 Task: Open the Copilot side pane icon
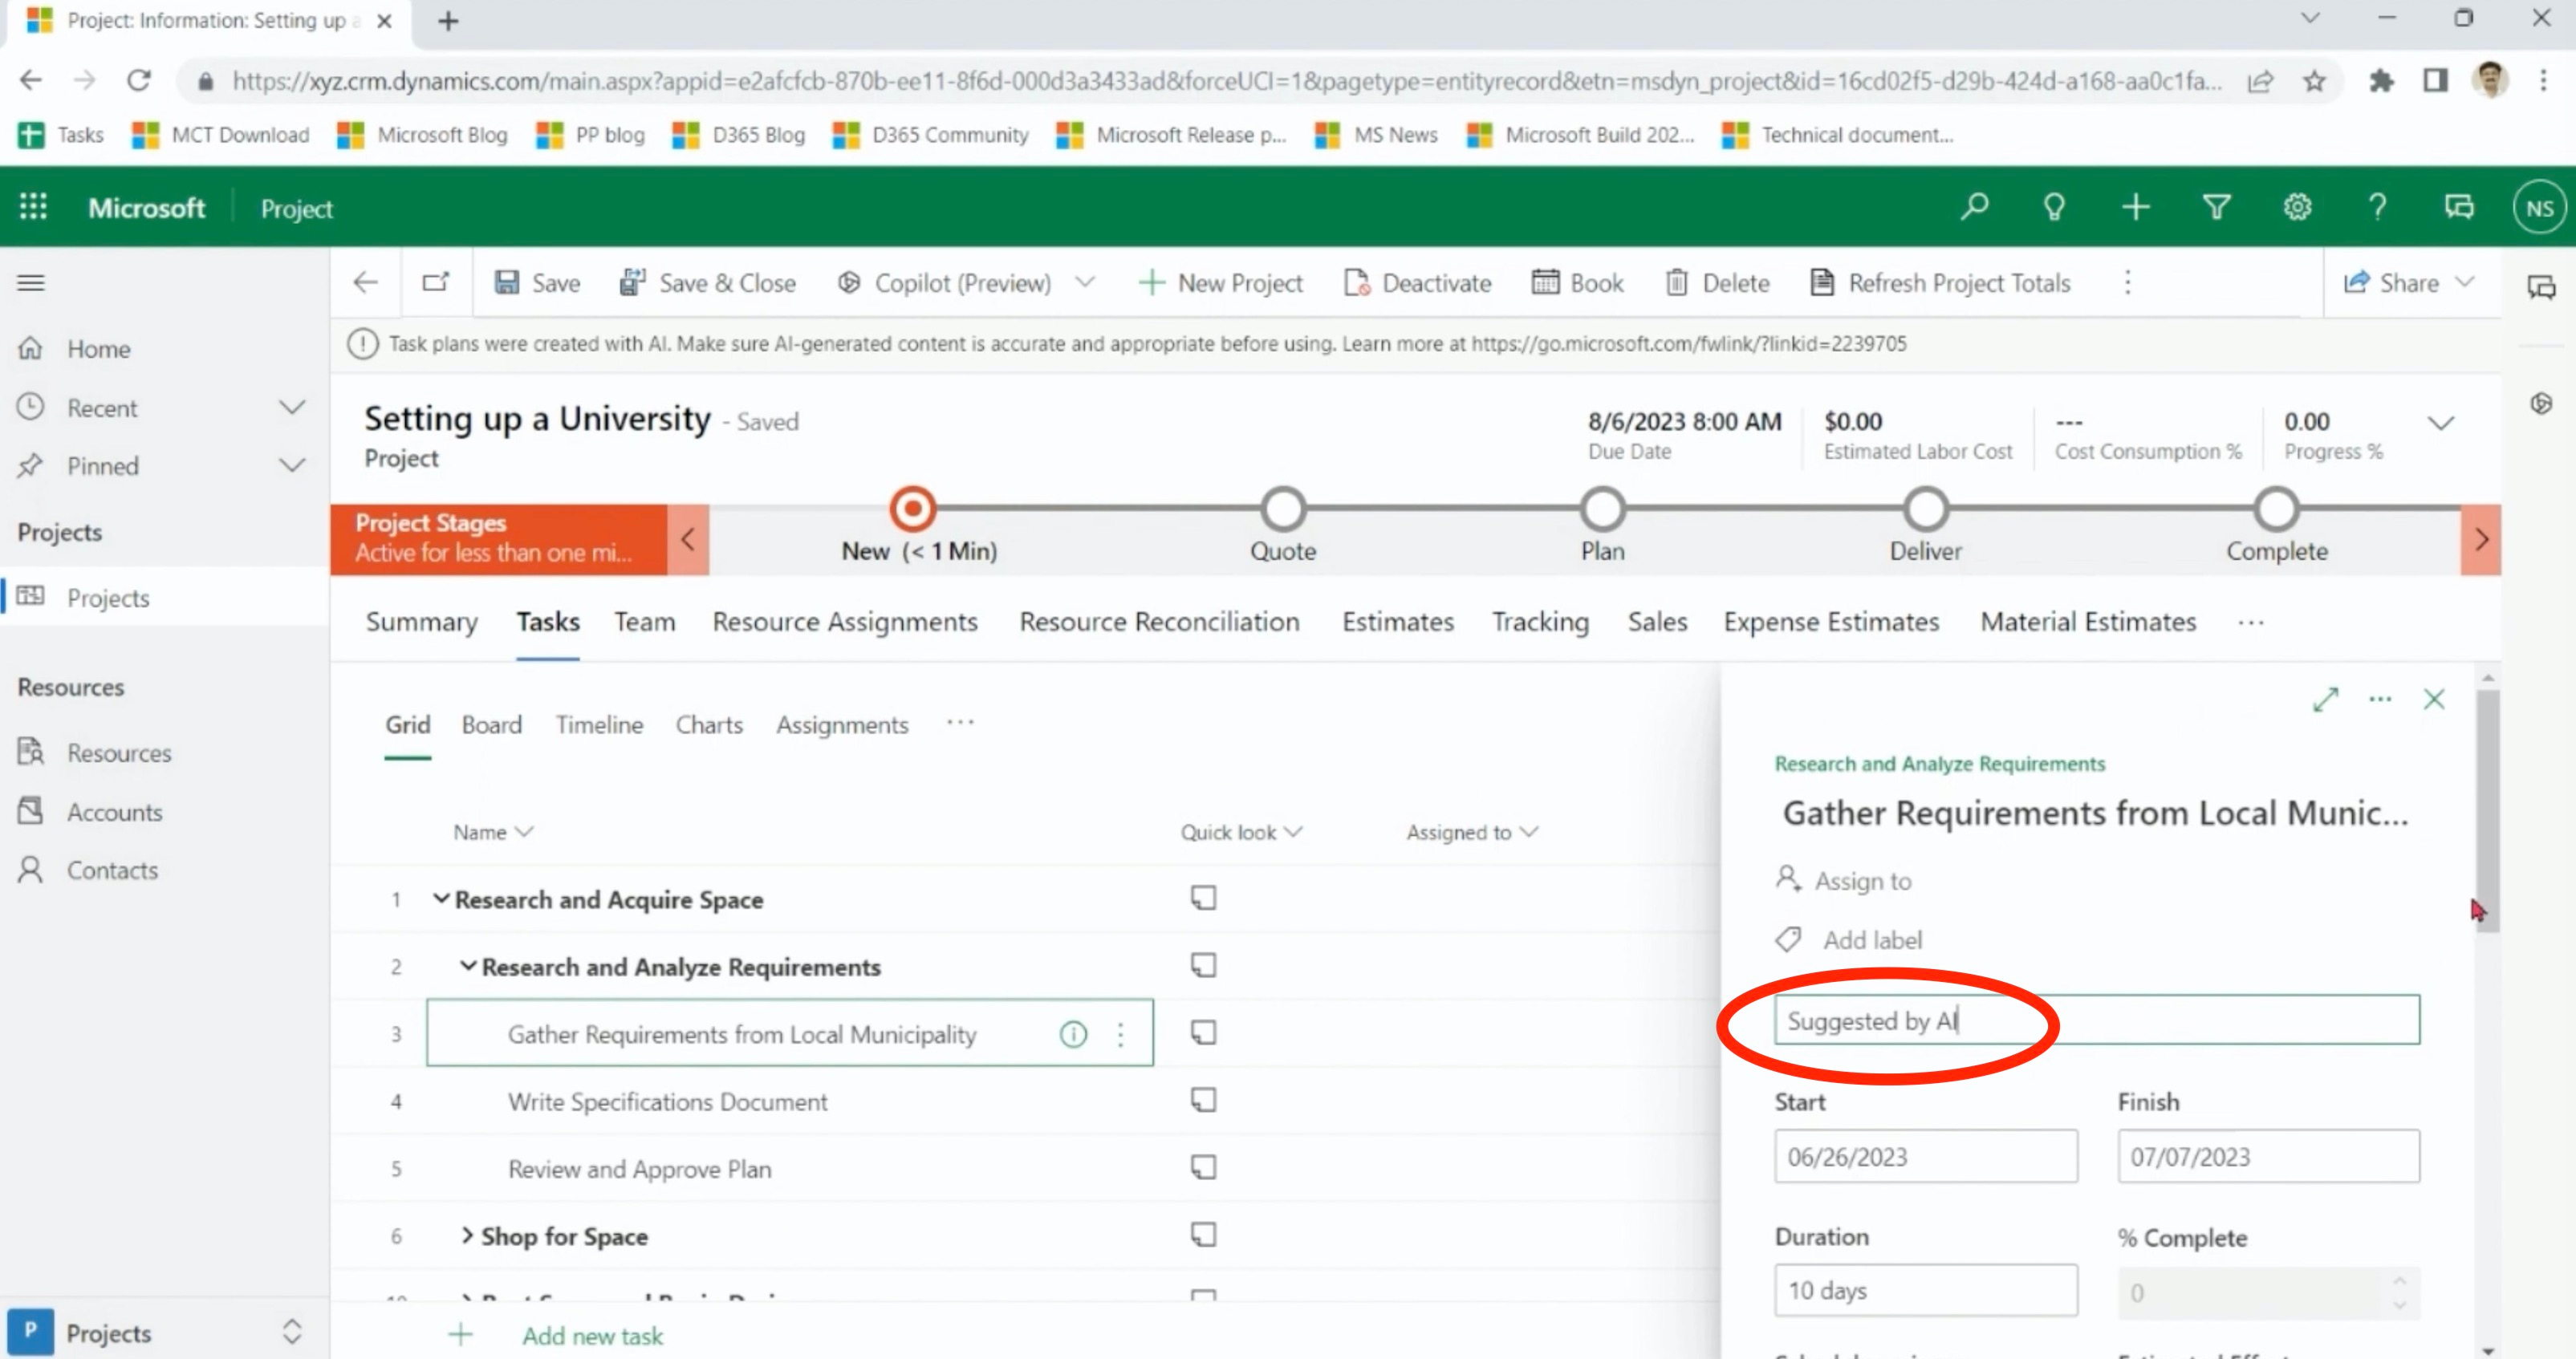tap(2541, 403)
